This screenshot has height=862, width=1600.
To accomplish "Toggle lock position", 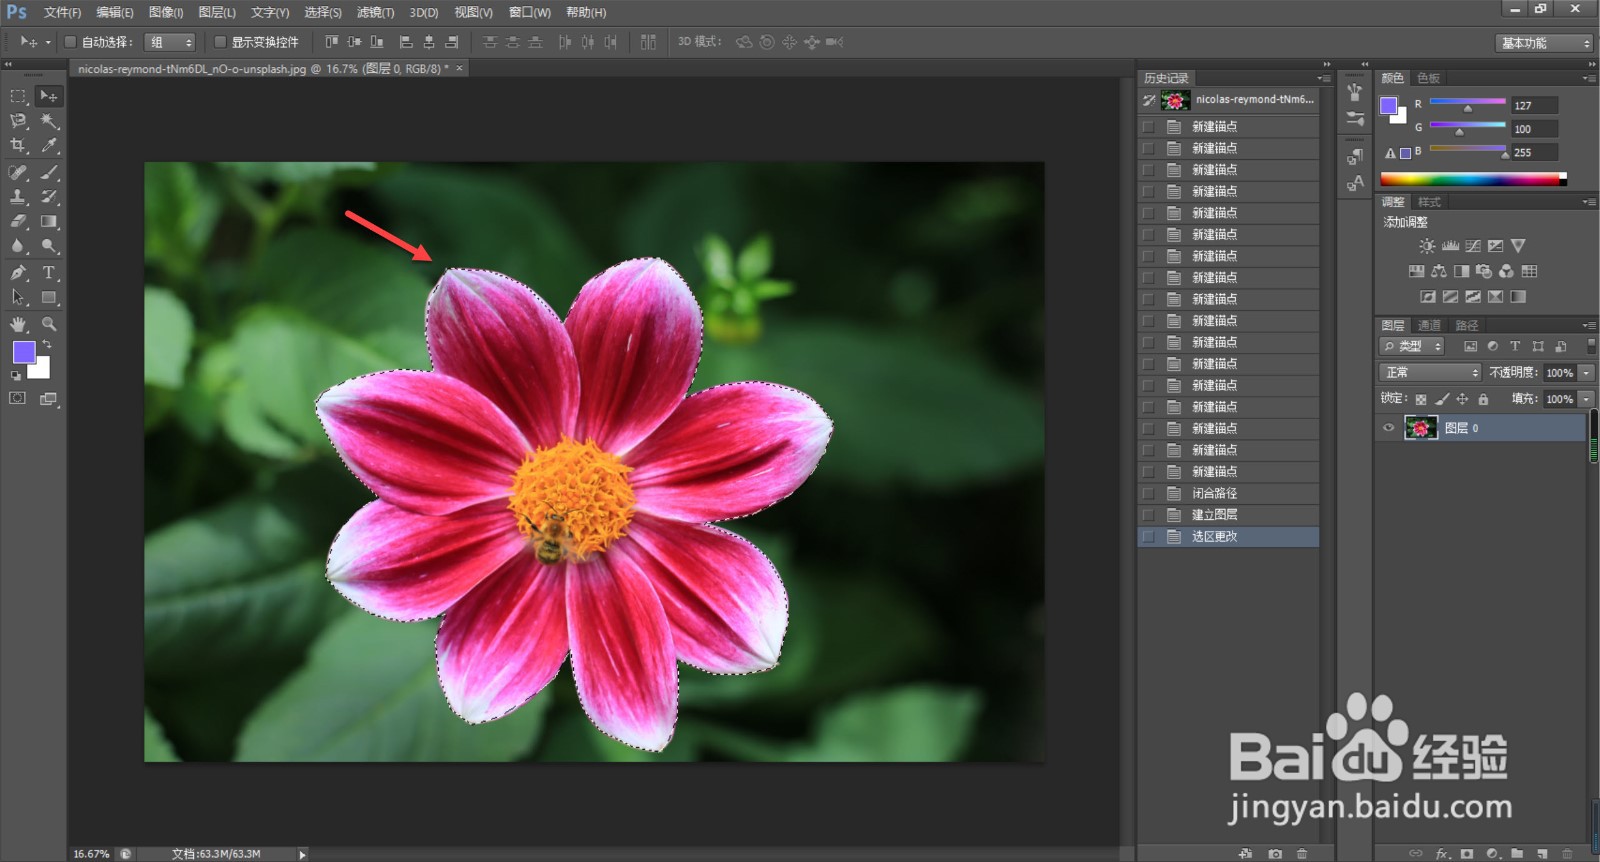I will (1462, 399).
